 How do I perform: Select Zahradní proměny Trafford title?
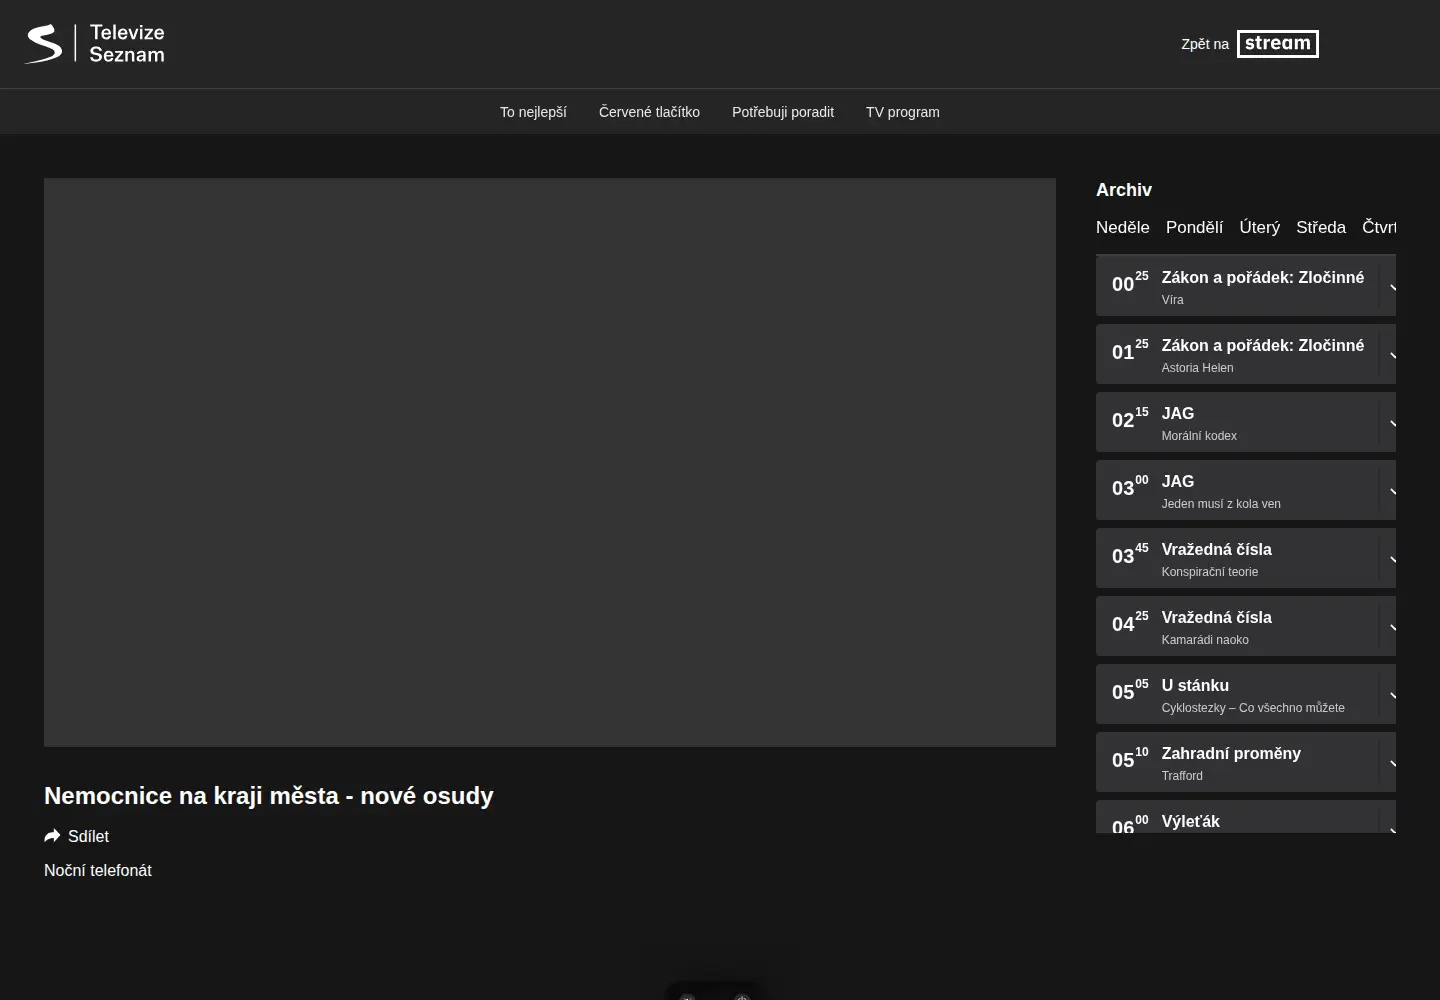tap(1231, 753)
